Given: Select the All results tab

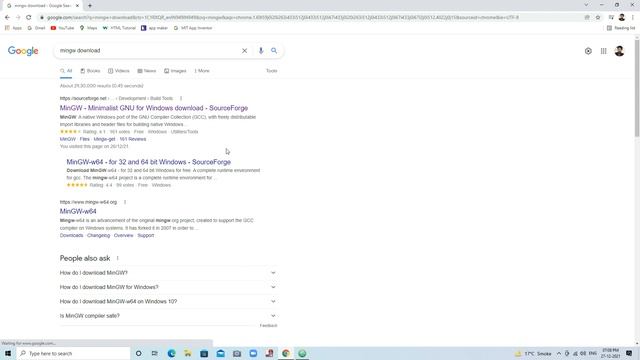Looking at the screenshot, I should (x=66, y=71).
